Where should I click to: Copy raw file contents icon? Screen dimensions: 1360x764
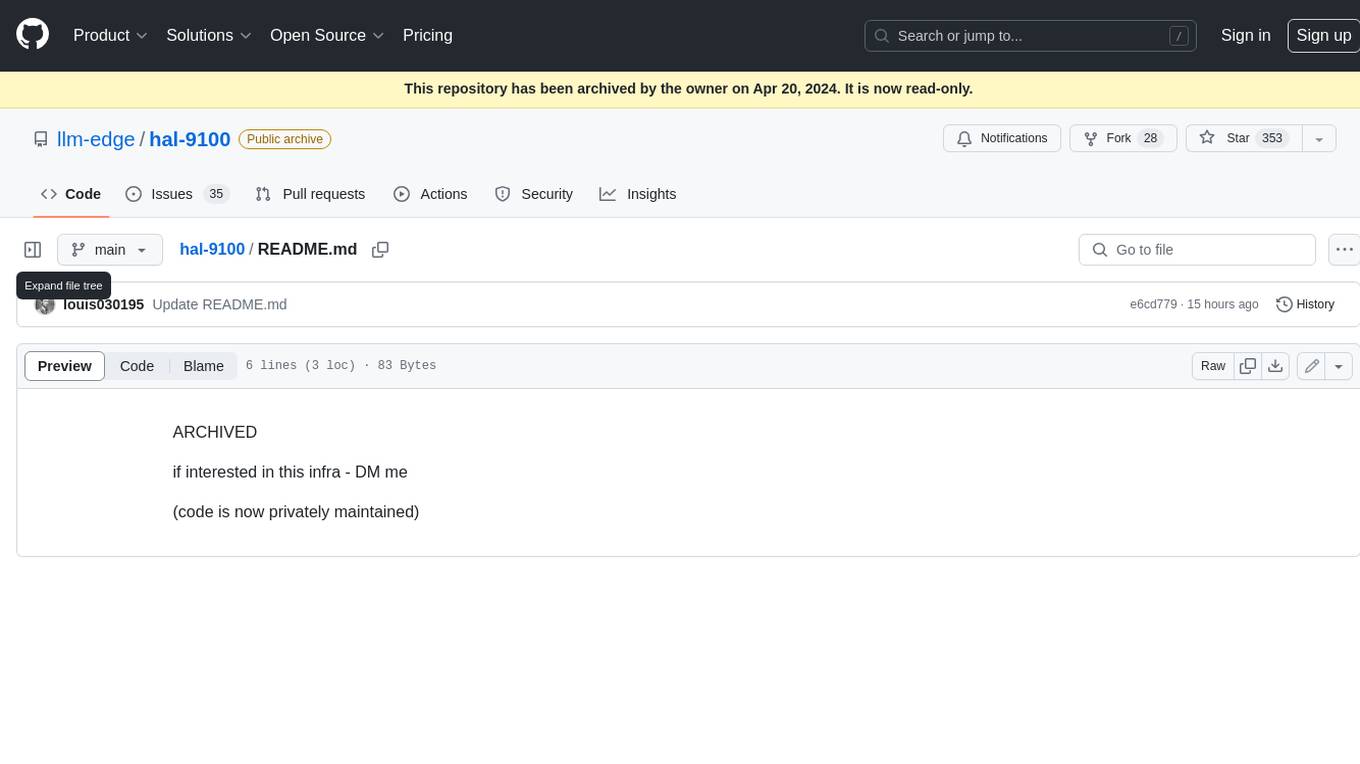point(1248,366)
